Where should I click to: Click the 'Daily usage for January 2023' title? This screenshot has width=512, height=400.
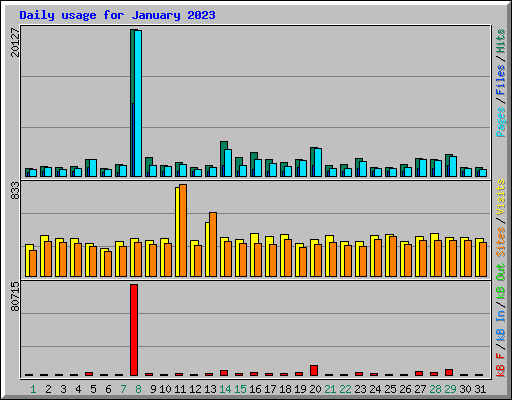point(117,15)
